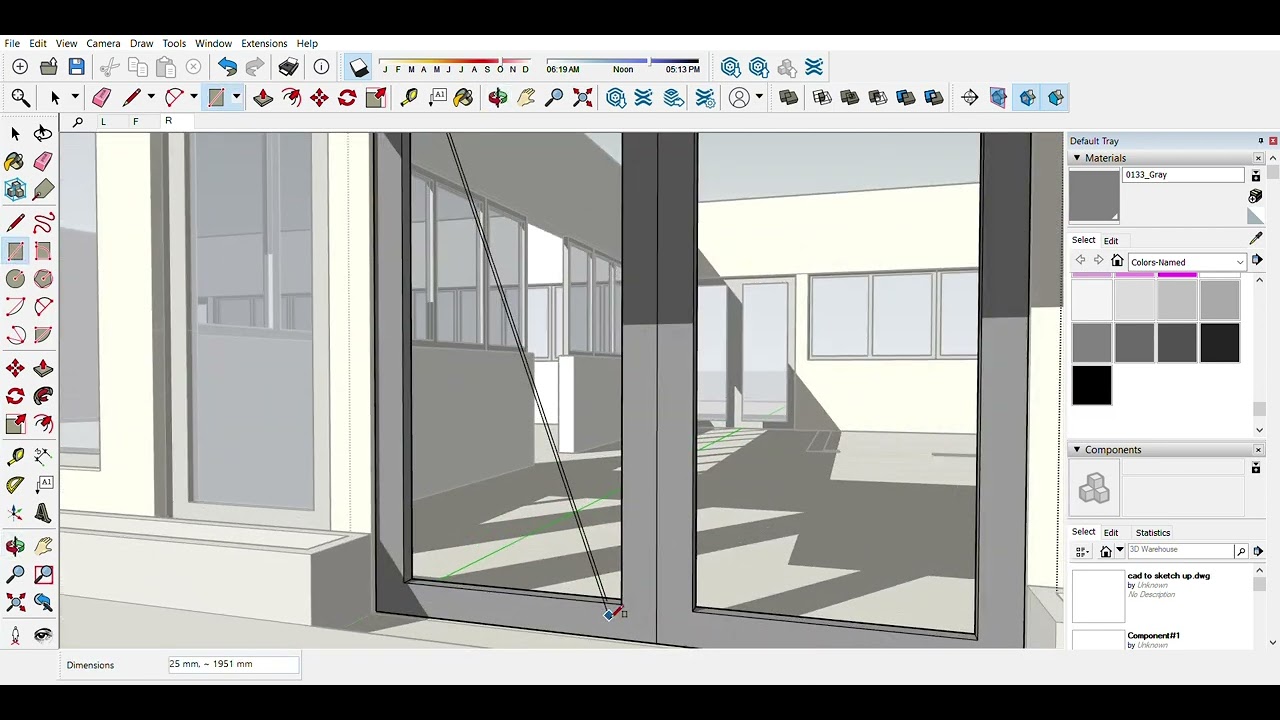This screenshot has width=1280, height=720.
Task: Select the Offset tool in left toolbar
Action: pos(44,425)
